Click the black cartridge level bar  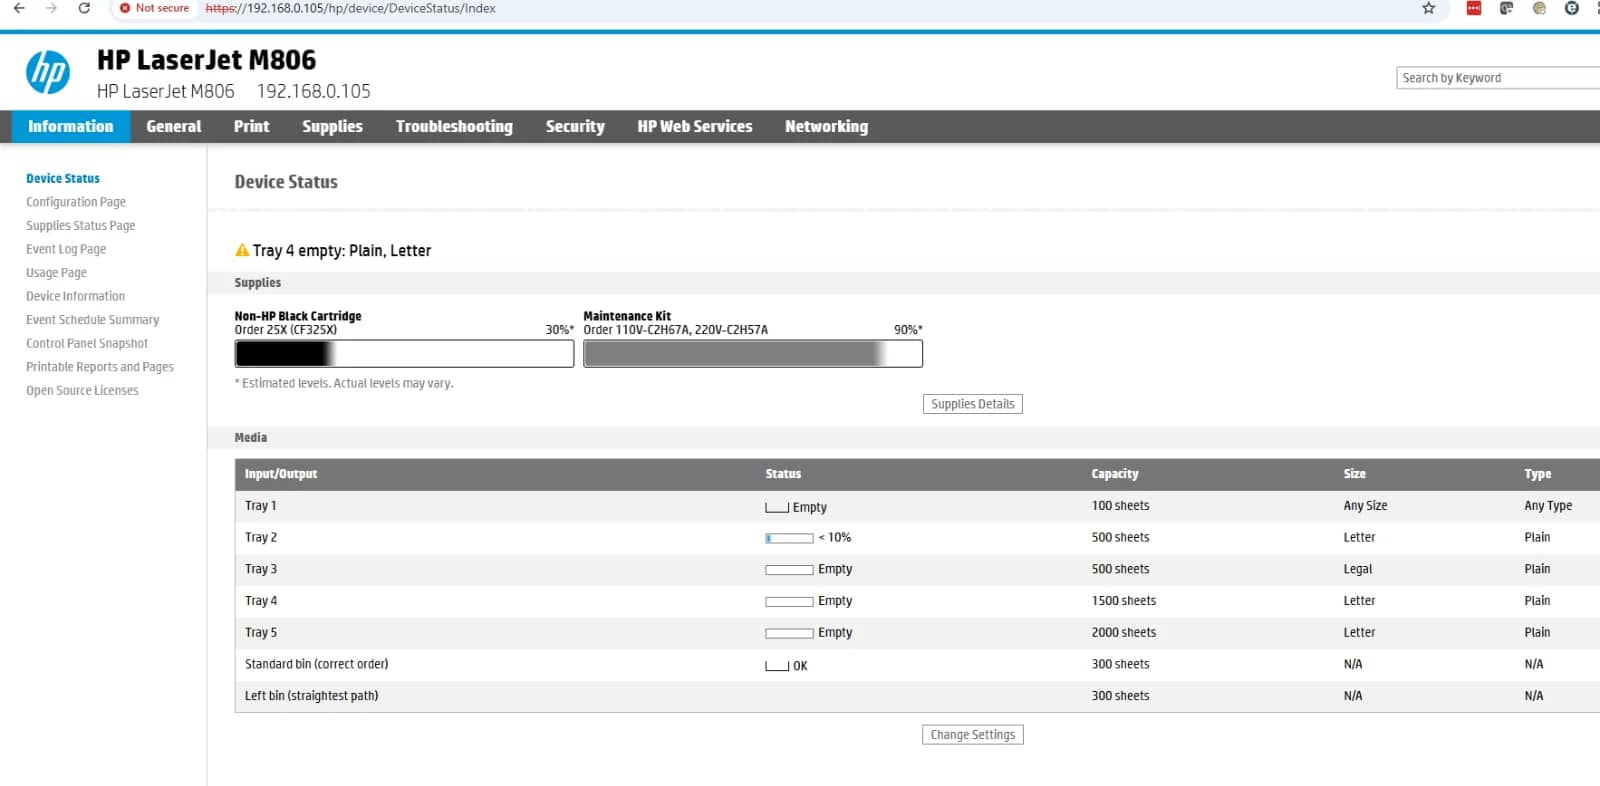click(404, 354)
